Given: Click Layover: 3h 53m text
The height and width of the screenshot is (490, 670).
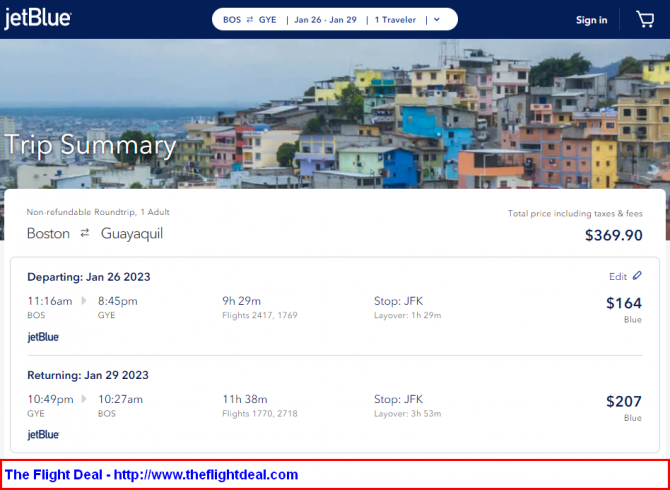Looking at the screenshot, I should pos(408,414).
